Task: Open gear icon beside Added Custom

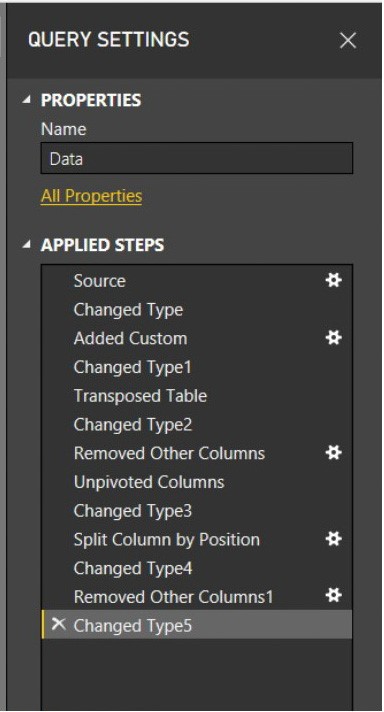Action: point(334,338)
